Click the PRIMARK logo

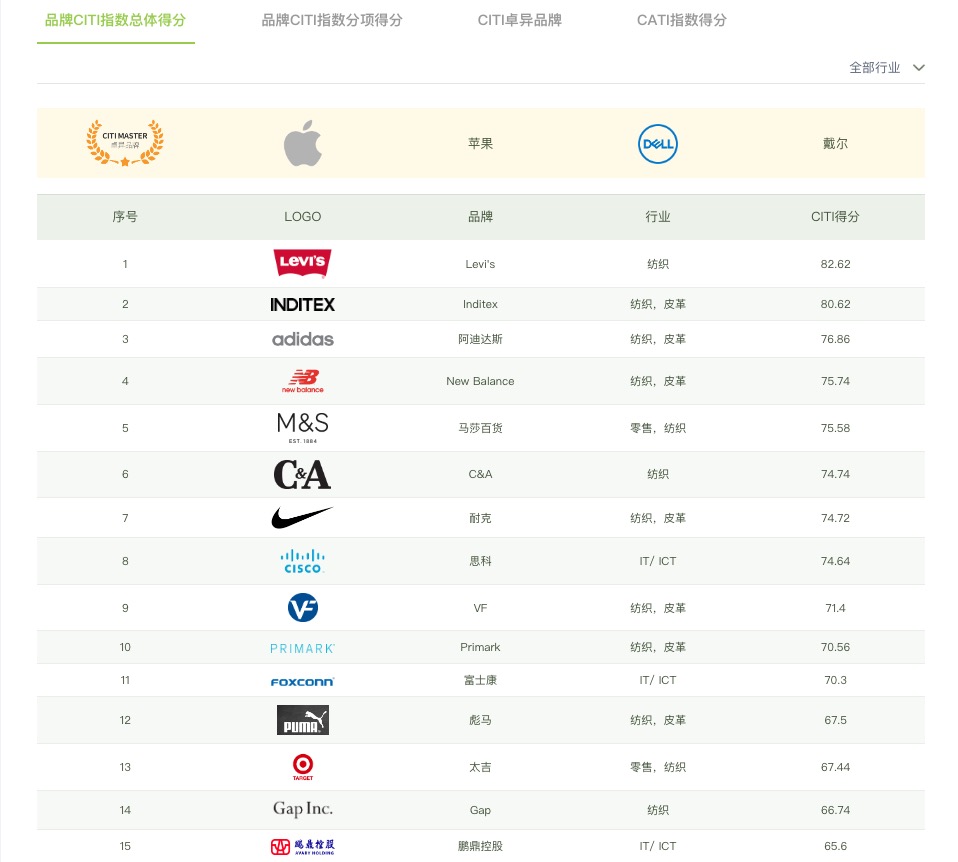302,648
